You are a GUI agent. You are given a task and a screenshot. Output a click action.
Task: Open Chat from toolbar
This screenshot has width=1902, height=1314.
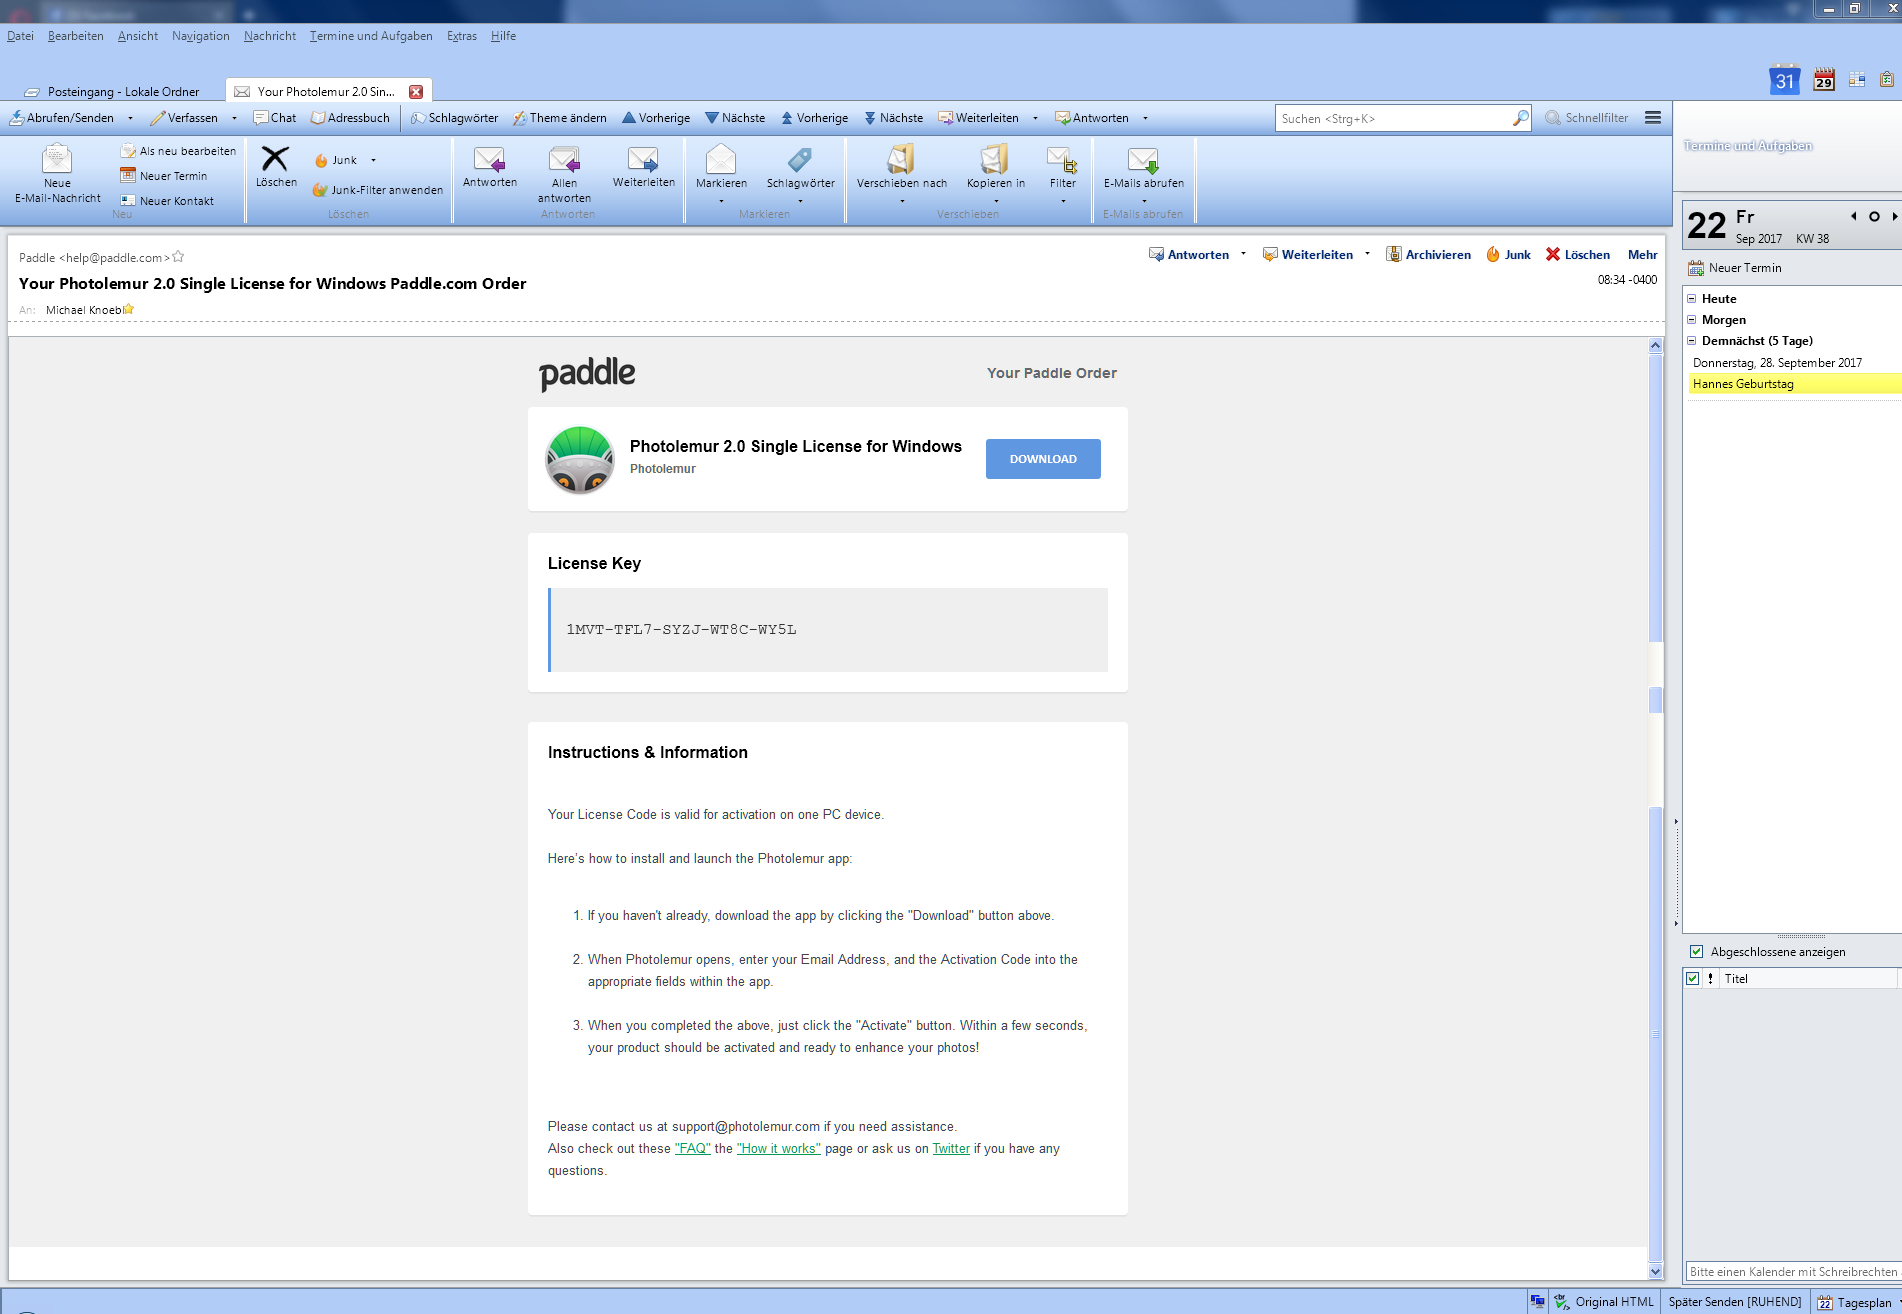tap(275, 118)
